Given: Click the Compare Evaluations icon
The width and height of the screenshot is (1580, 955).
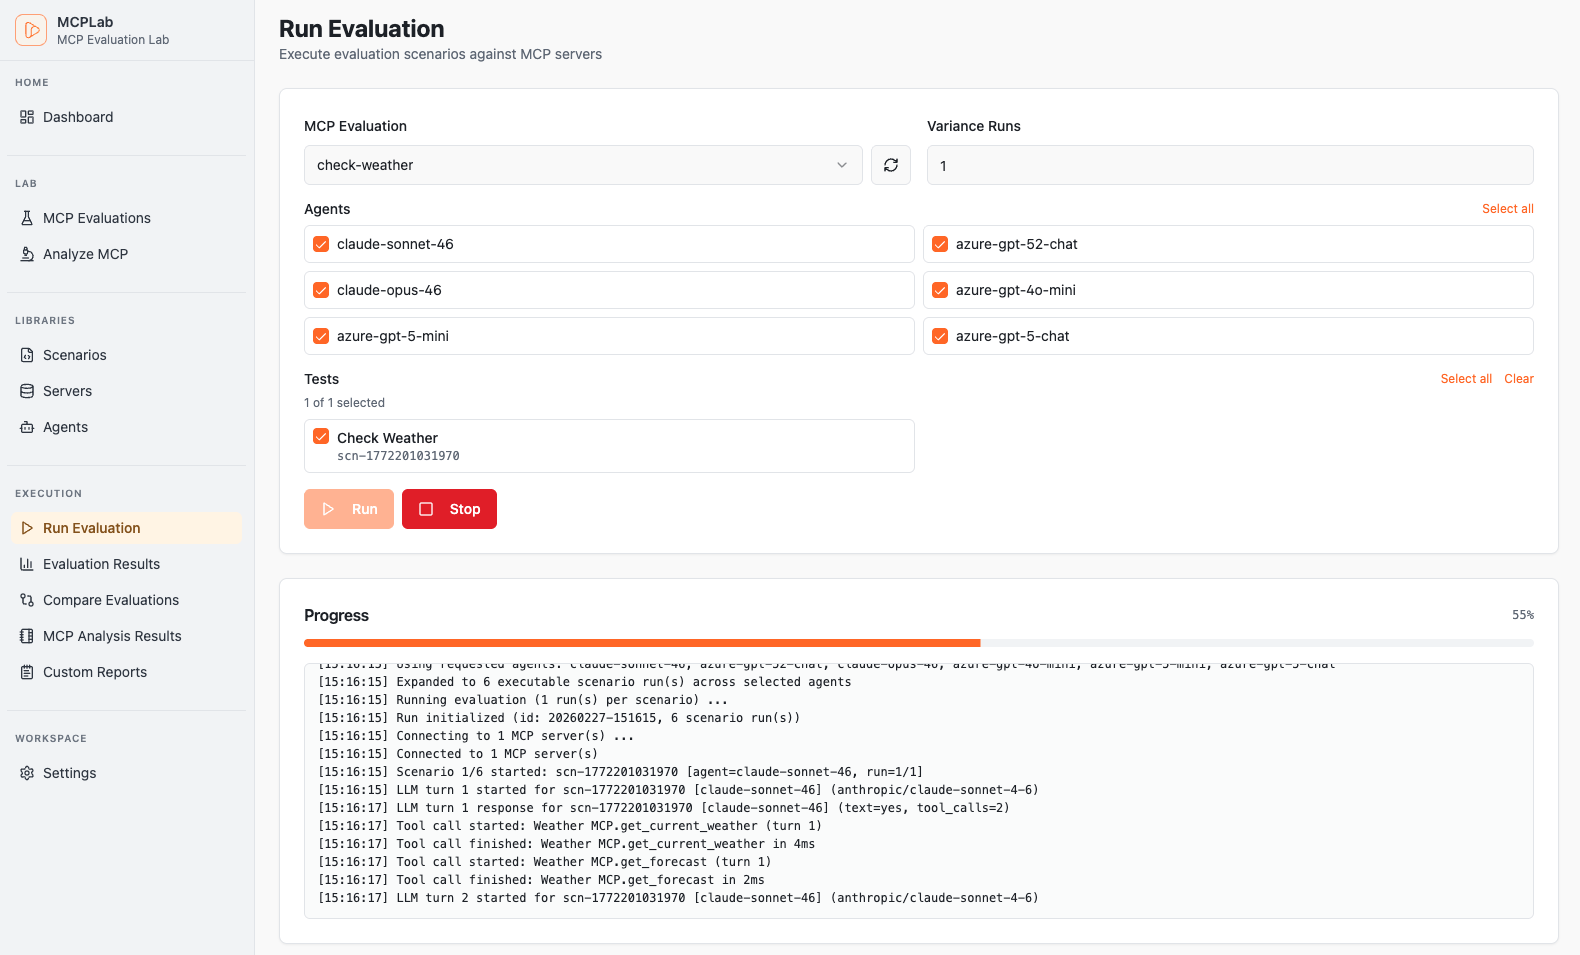Looking at the screenshot, I should 27,600.
